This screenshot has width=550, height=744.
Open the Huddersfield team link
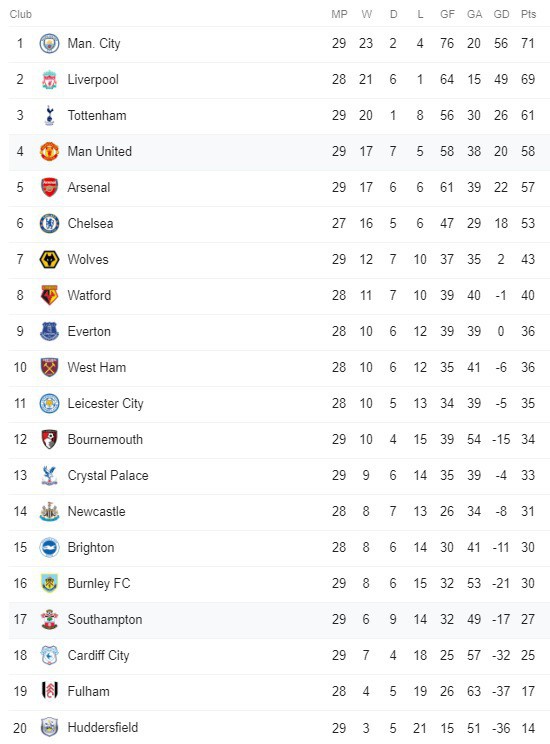pos(103,727)
